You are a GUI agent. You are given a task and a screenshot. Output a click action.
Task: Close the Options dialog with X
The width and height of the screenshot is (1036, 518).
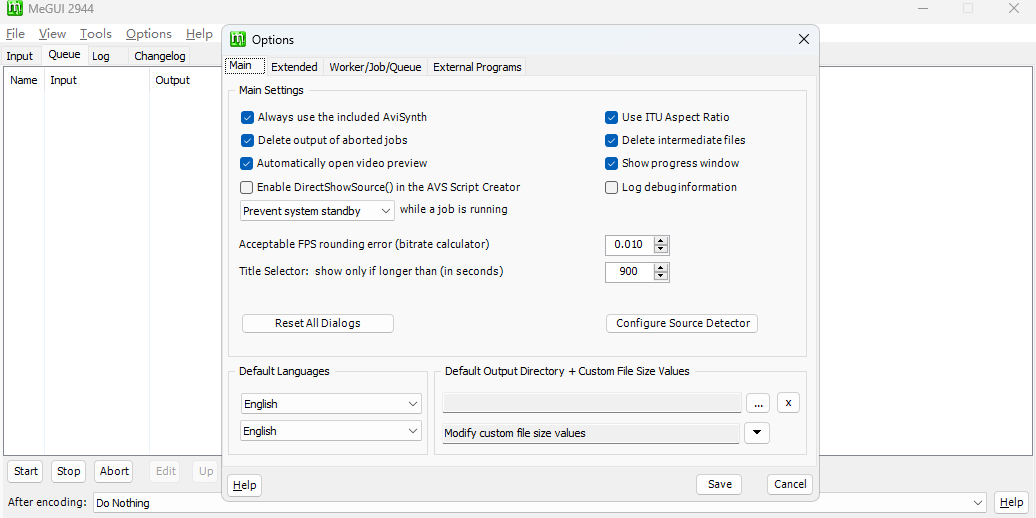(803, 39)
